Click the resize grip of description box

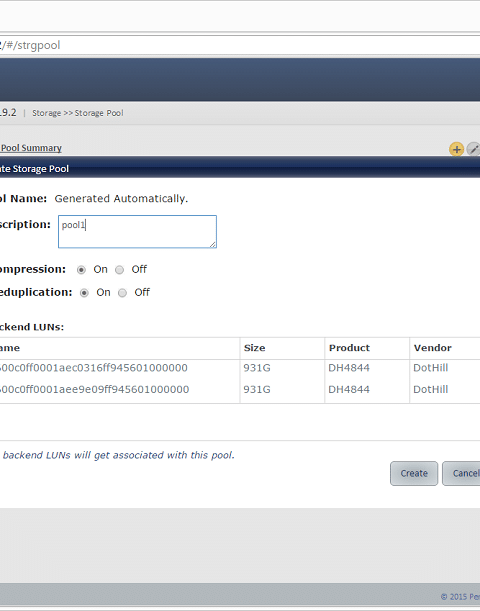point(212,244)
